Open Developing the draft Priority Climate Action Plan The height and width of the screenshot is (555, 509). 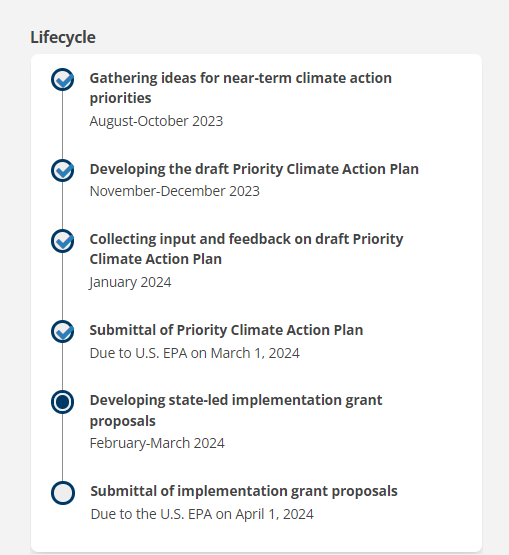(x=254, y=169)
